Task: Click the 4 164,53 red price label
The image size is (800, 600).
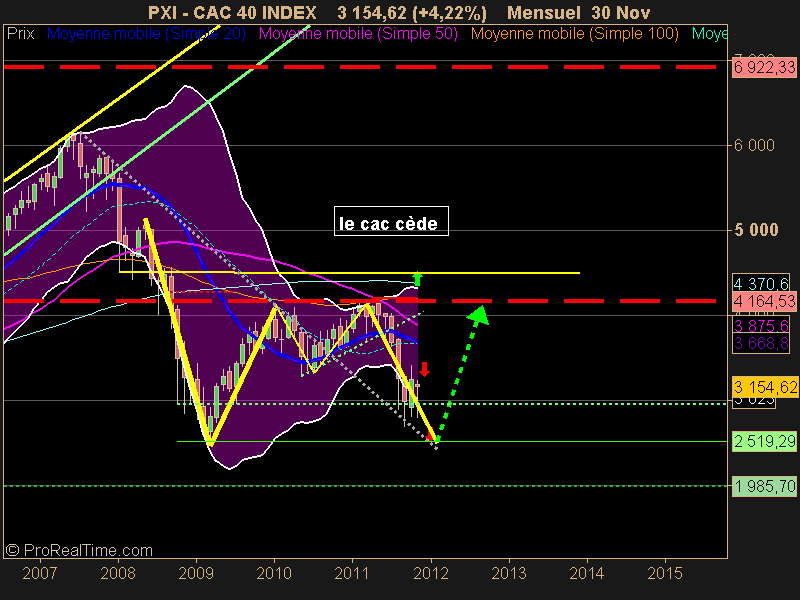Action: point(764,302)
